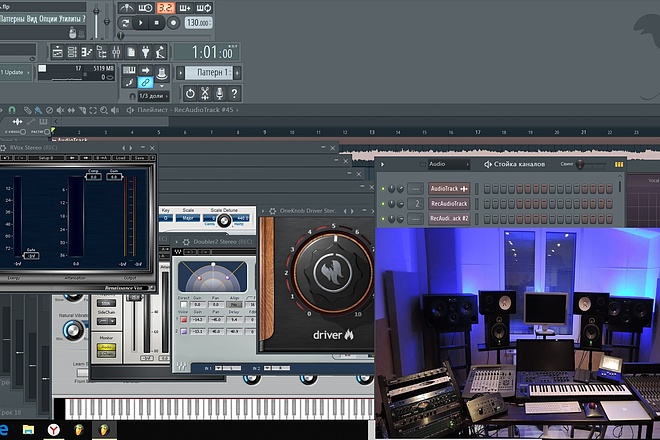Click the question mark help icon
This screenshot has width=660, height=440.
[234, 93]
